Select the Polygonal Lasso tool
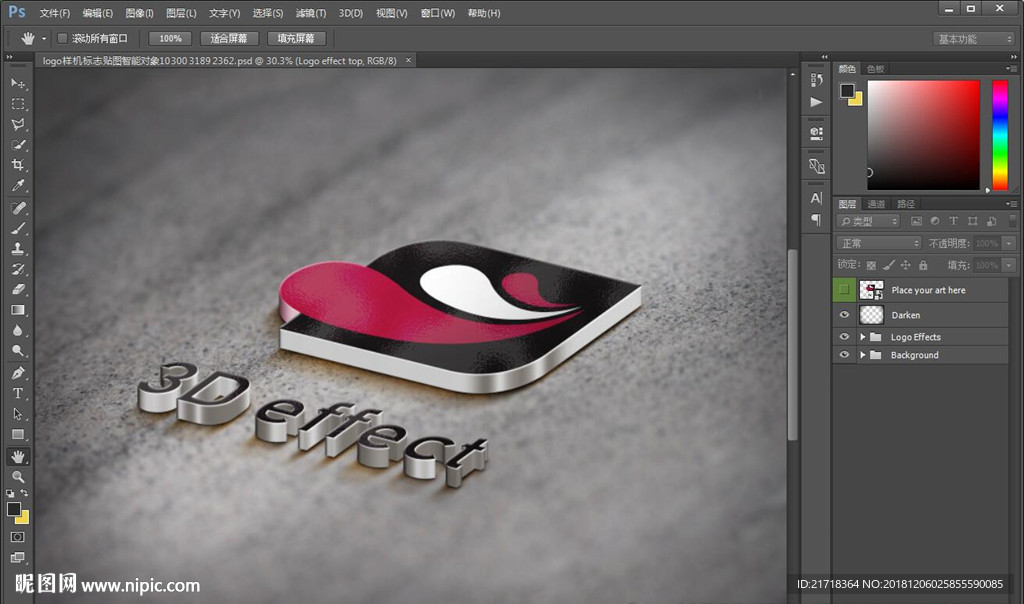This screenshot has height=604, width=1024. coord(18,124)
